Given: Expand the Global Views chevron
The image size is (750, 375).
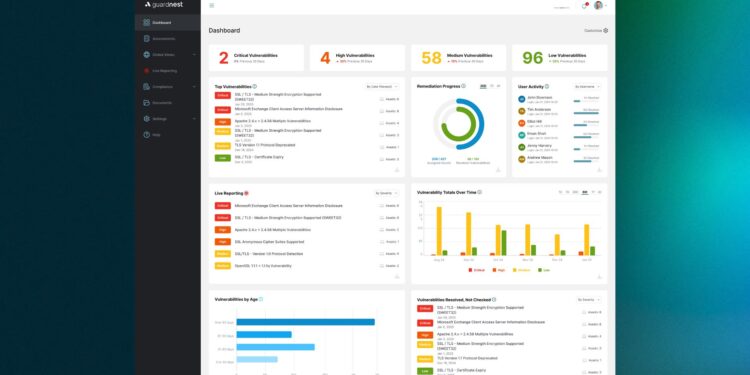Looking at the screenshot, I should click(194, 55).
